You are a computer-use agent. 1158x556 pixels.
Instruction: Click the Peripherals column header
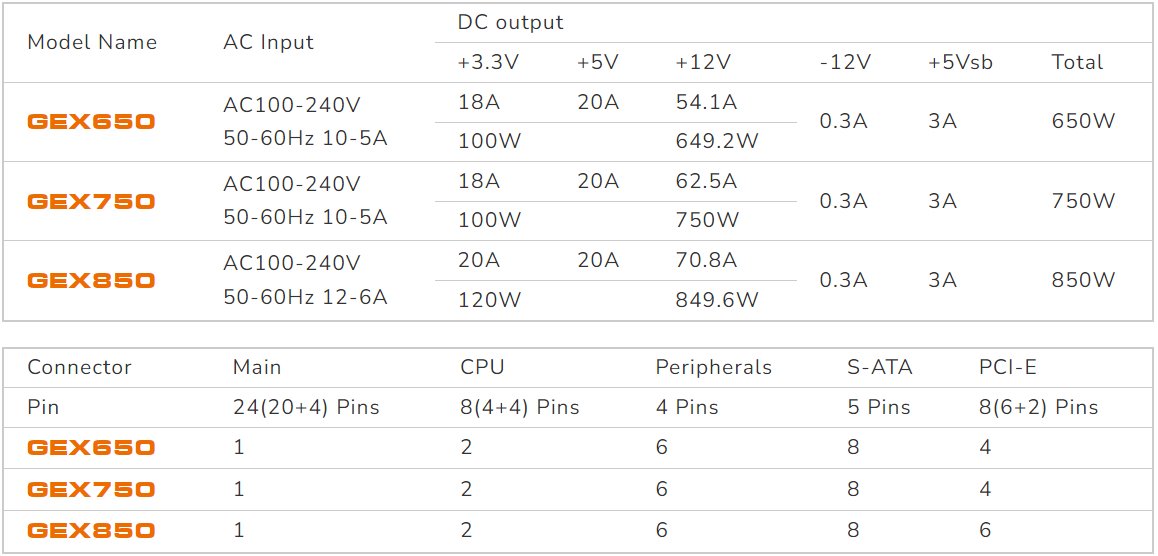tap(713, 367)
